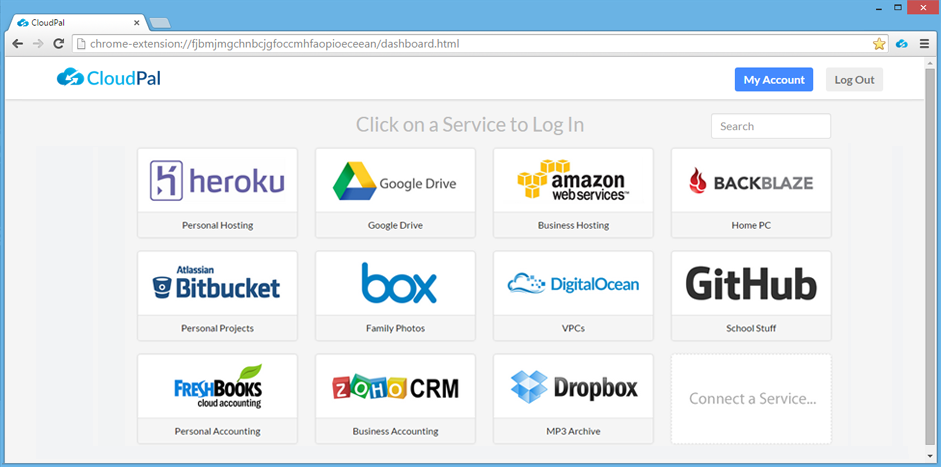Click the page icon in address bar
Screen dimensions: 941x467
pyautogui.click(x=82, y=44)
